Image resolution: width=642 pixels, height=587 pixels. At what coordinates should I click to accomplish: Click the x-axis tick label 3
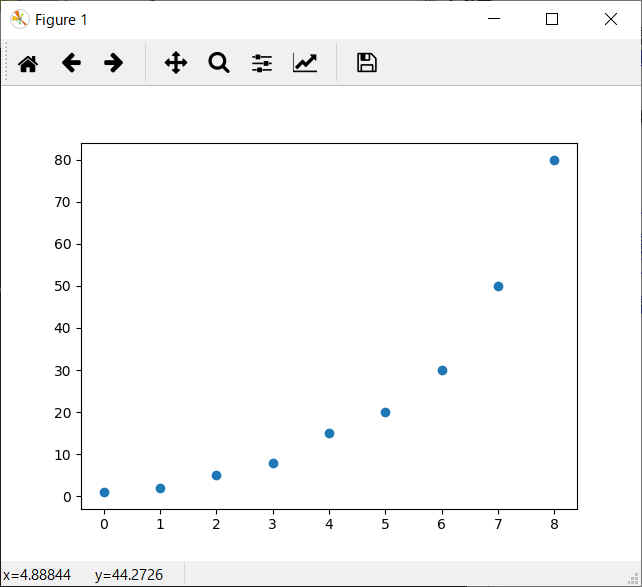(x=273, y=524)
